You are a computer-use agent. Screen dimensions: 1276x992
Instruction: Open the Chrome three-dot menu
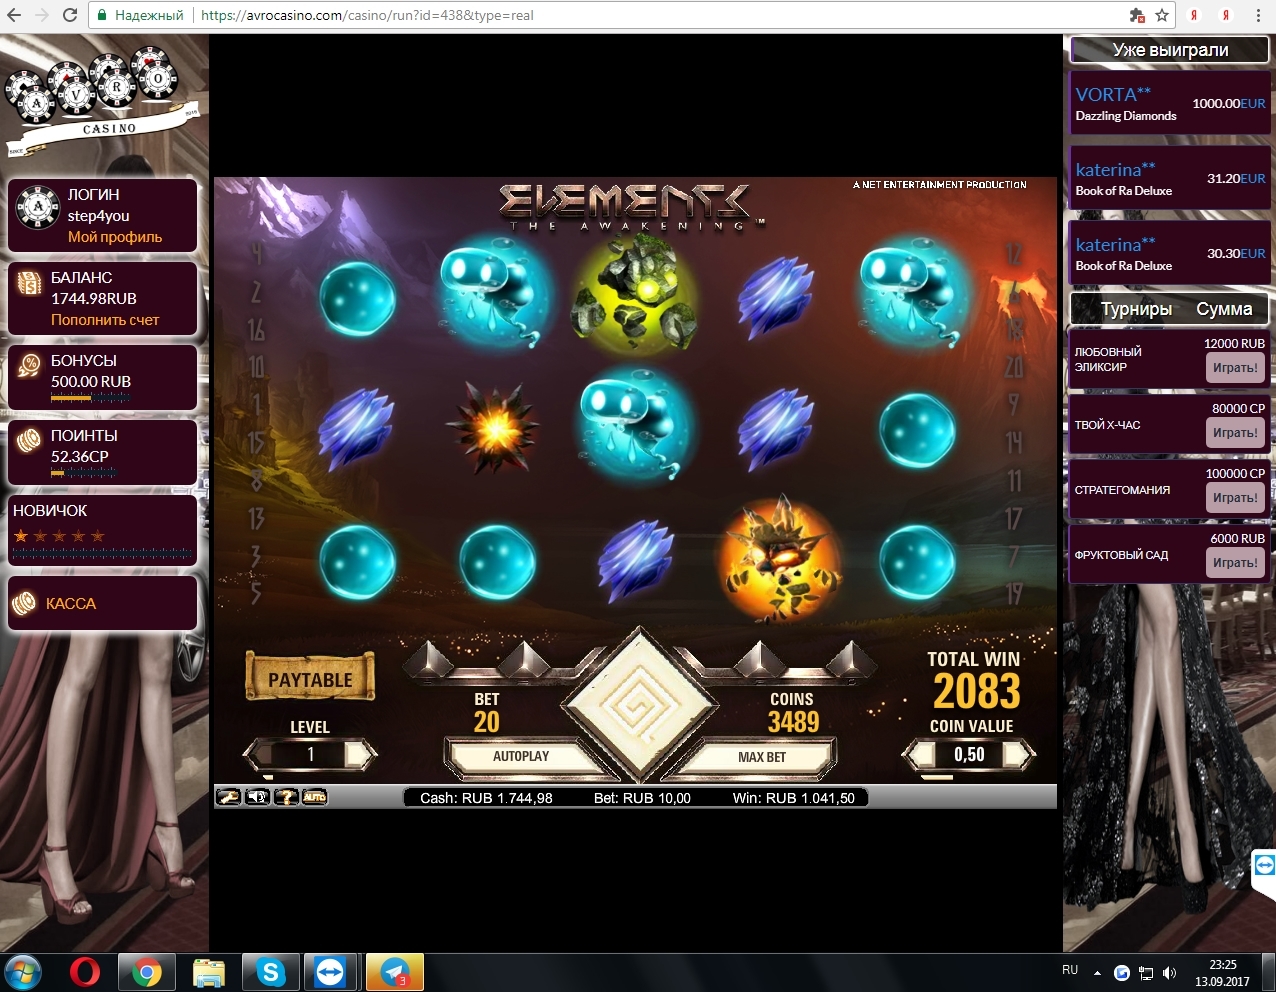[1258, 15]
